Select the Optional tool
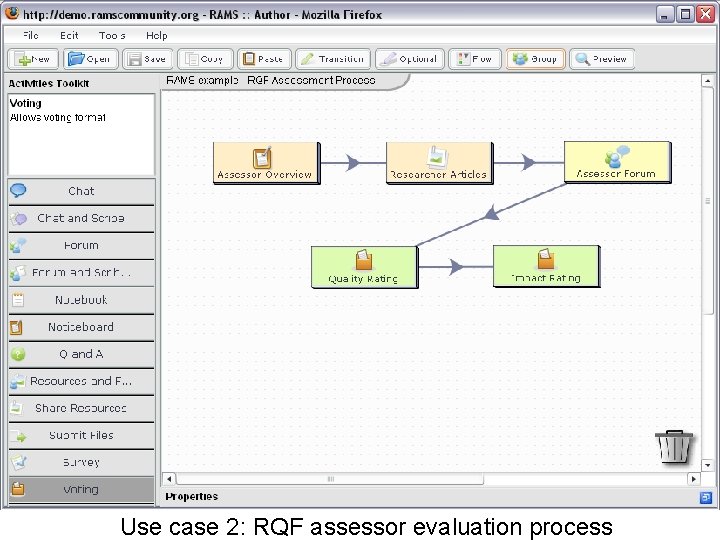 [x=410, y=59]
